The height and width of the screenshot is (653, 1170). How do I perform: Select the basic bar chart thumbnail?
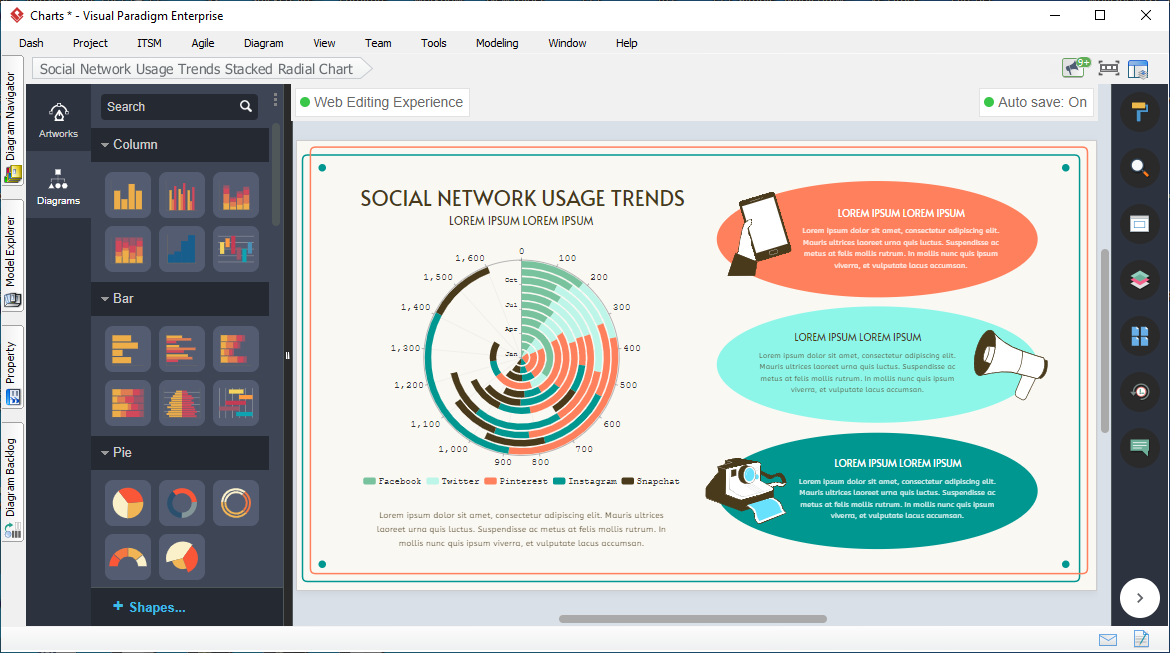[128, 349]
